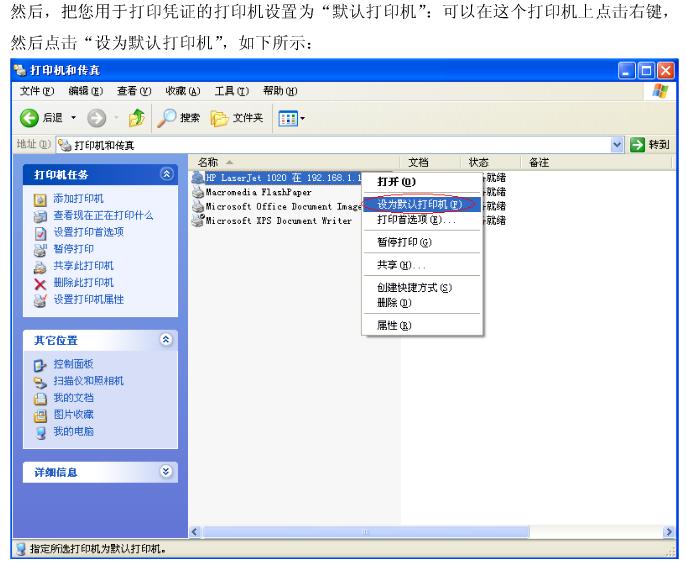Open the 帮助(H) menu

click(280, 91)
